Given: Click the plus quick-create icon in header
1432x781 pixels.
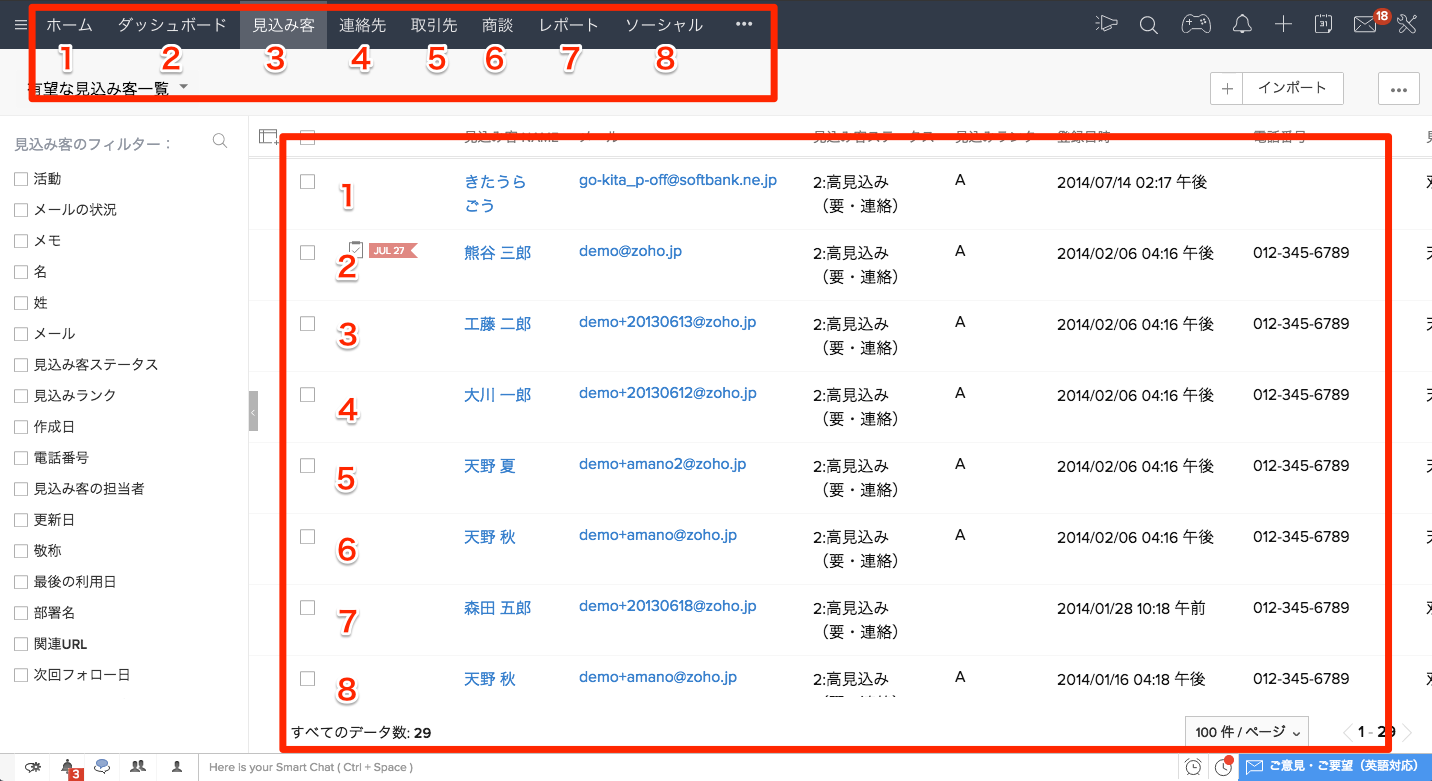Looking at the screenshot, I should pos(1284,25).
